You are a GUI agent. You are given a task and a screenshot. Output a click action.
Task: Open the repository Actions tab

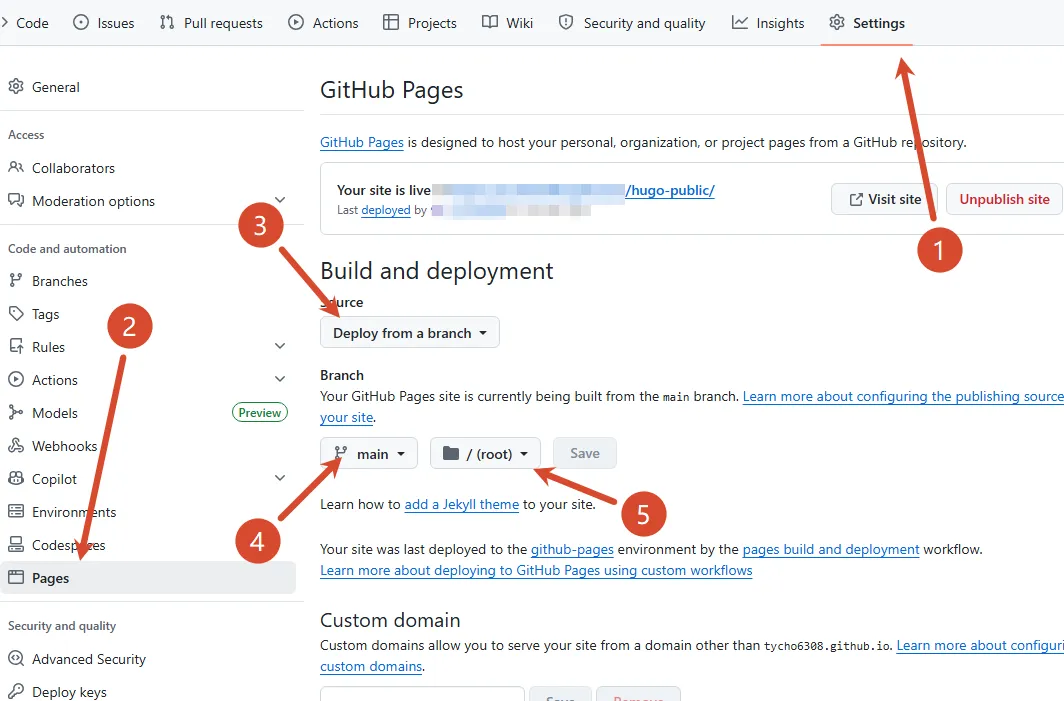323,23
